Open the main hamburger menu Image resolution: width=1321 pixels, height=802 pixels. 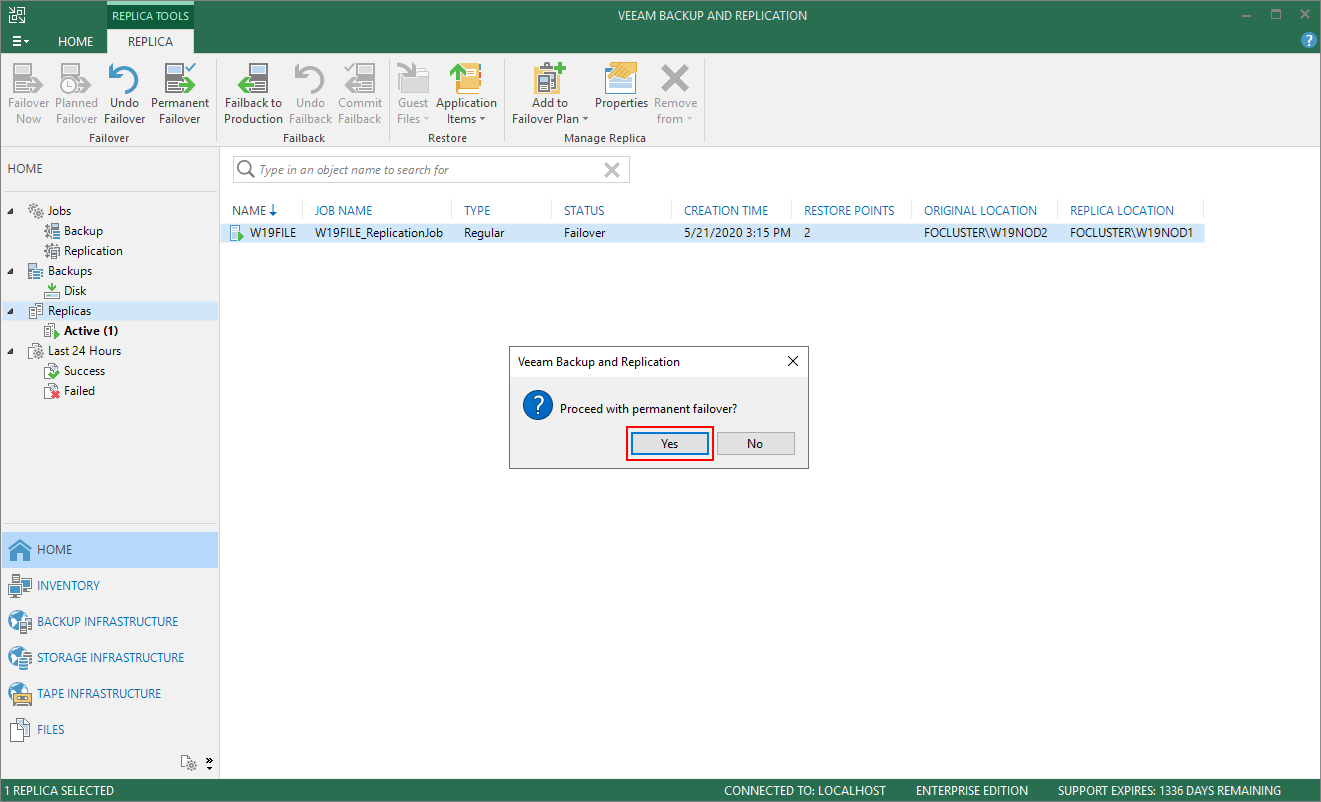click(x=20, y=42)
